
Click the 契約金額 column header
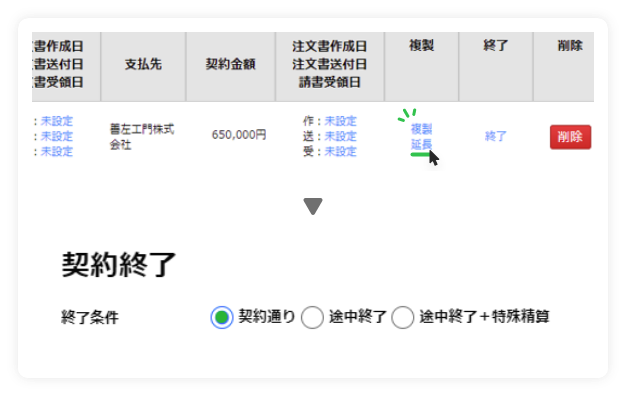[x=230, y=64]
